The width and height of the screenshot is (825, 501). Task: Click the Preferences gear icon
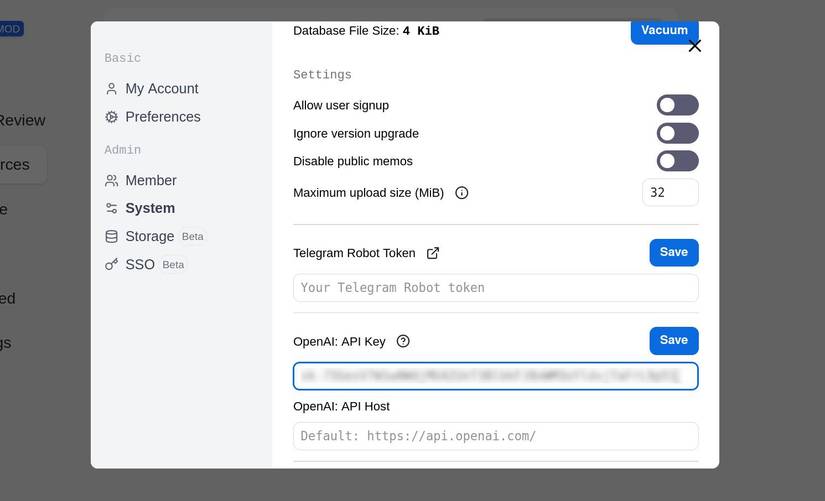pos(112,117)
